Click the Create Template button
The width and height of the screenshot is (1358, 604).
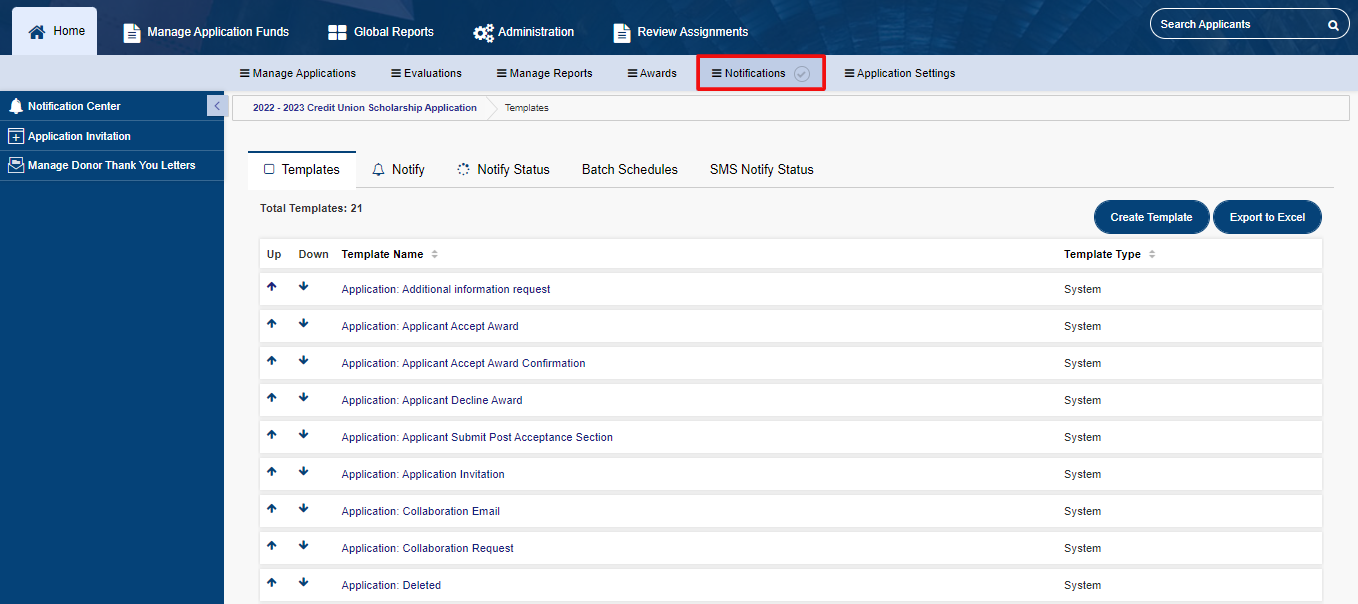coord(1151,217)
